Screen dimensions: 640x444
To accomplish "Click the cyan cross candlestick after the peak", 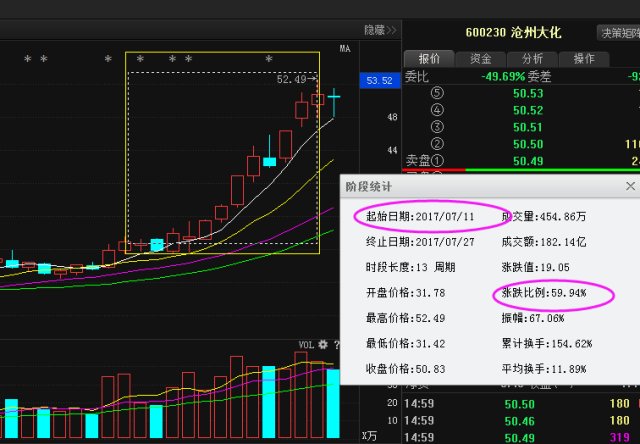I will pos(333,98).
